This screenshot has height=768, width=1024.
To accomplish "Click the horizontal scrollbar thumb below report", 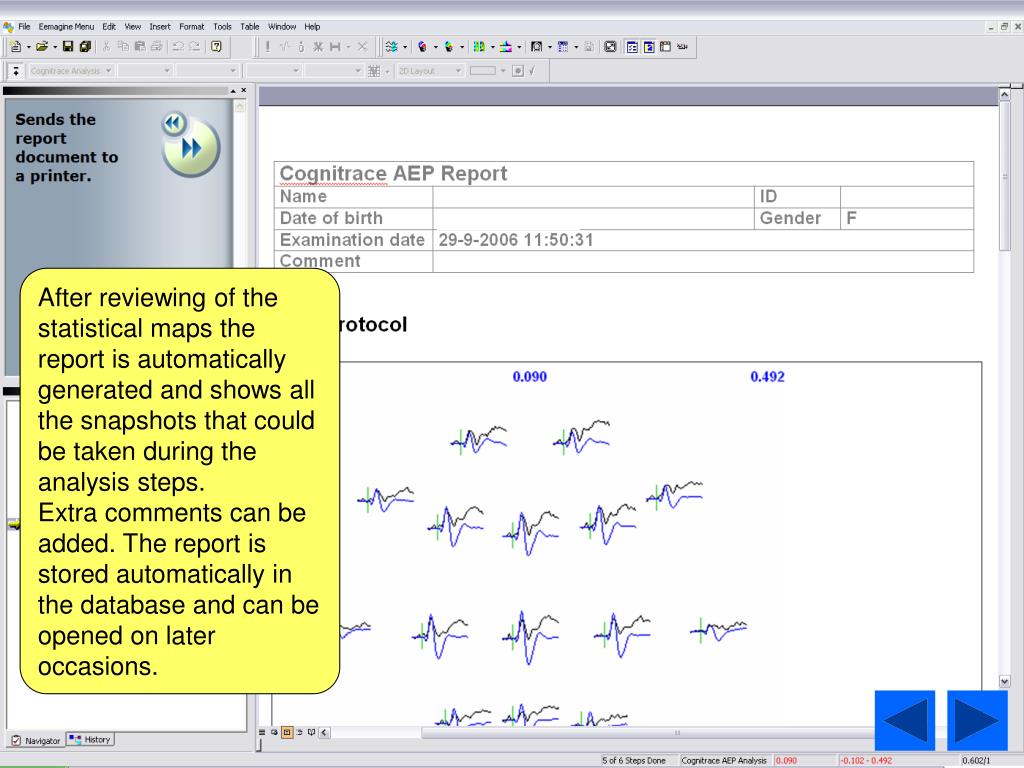I will pos(647,733).
